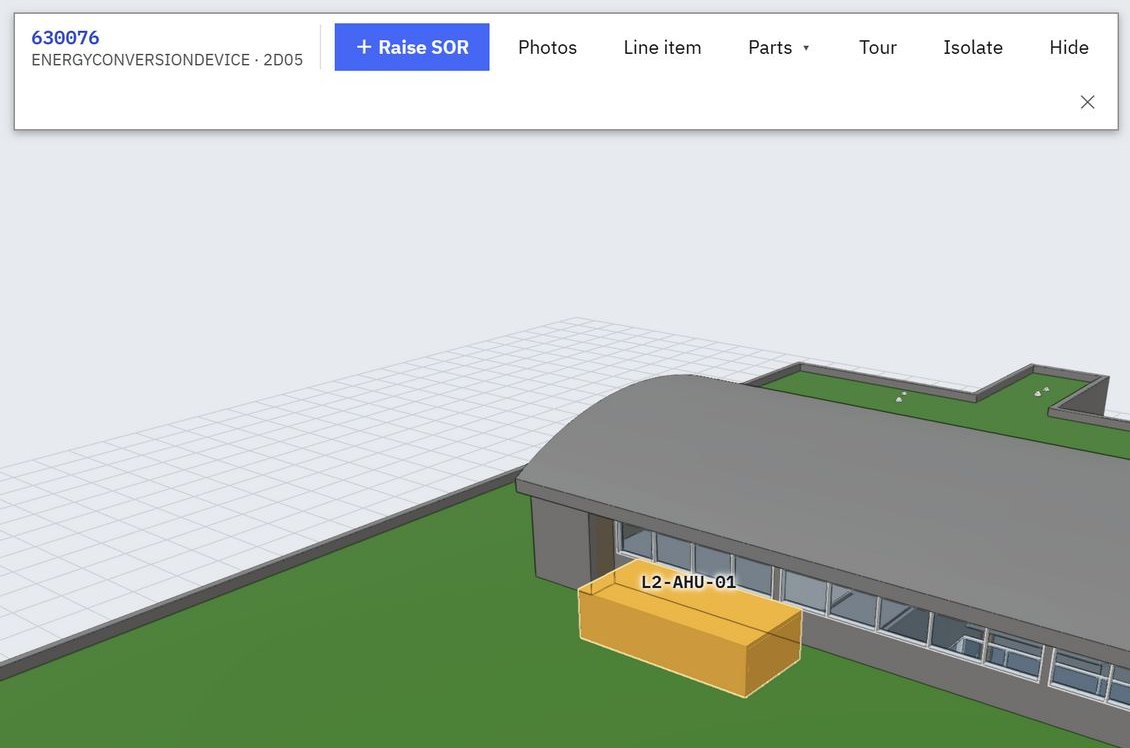Start the Tour for this asset

click(877, 48)
